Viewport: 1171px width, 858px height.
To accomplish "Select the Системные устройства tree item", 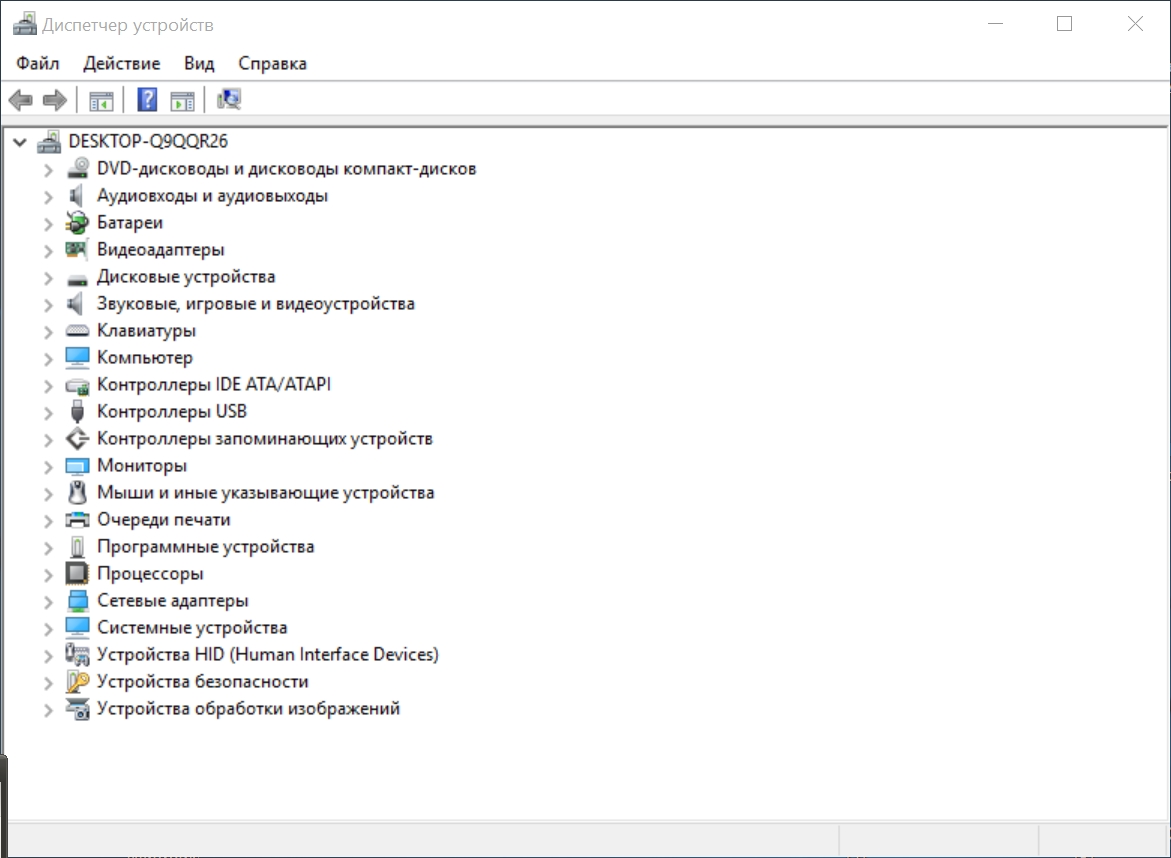I will point(192,628).
